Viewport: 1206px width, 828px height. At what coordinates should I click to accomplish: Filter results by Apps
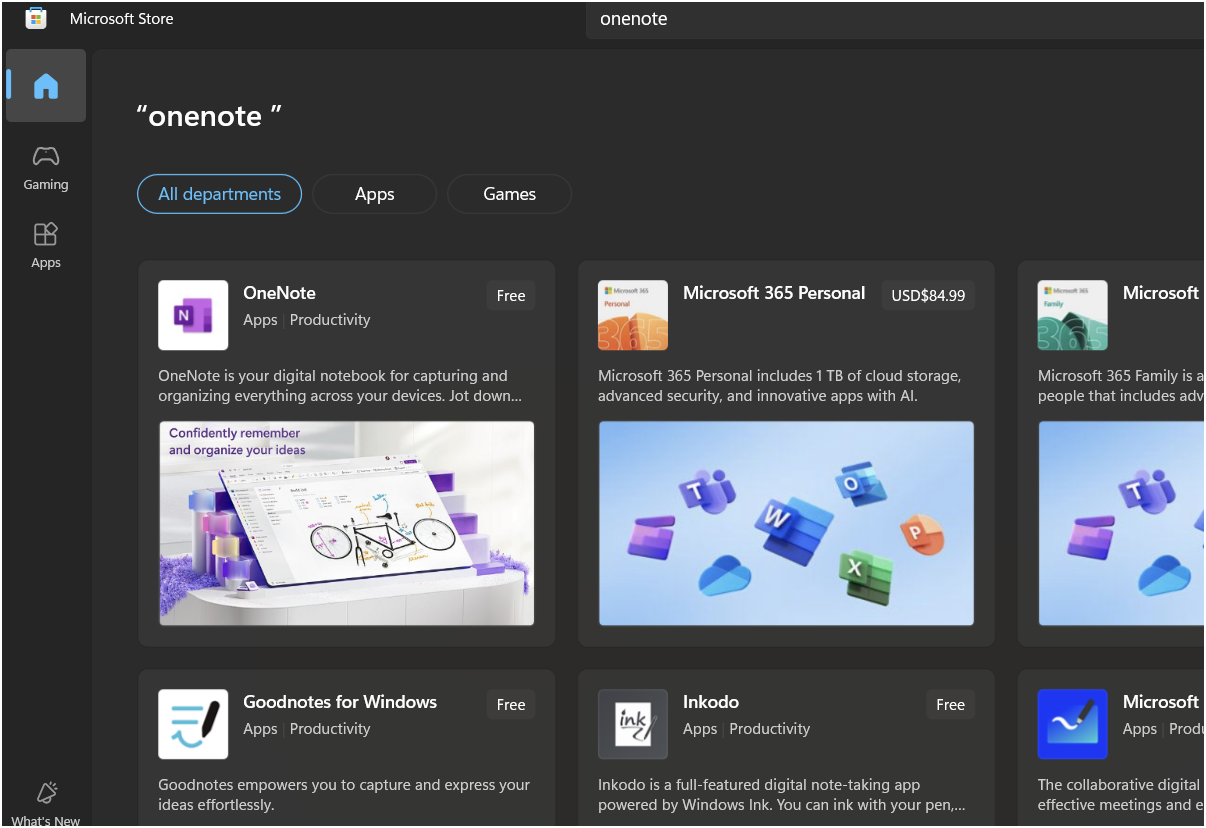tap(375, 194)
